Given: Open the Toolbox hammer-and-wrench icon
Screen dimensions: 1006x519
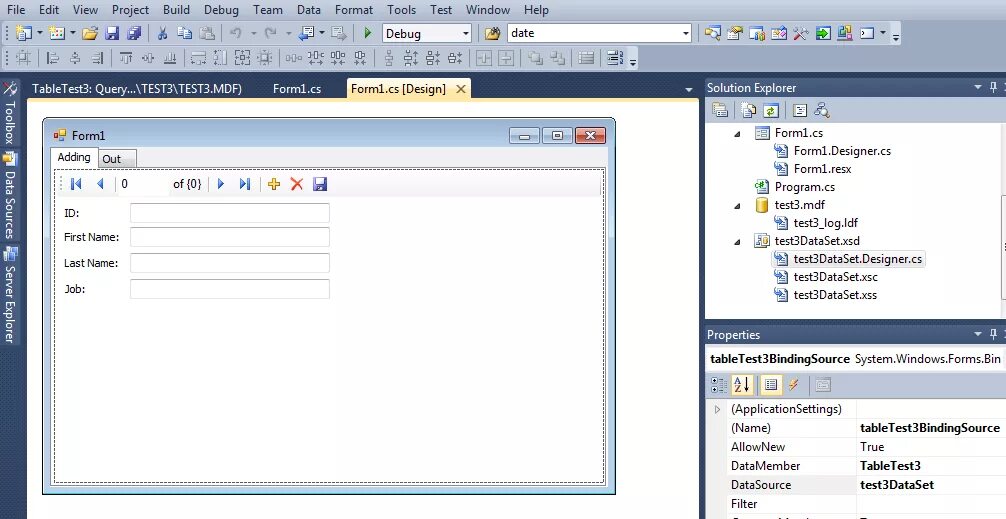Looking at the screenshot, I should click(x=800, y=33).
